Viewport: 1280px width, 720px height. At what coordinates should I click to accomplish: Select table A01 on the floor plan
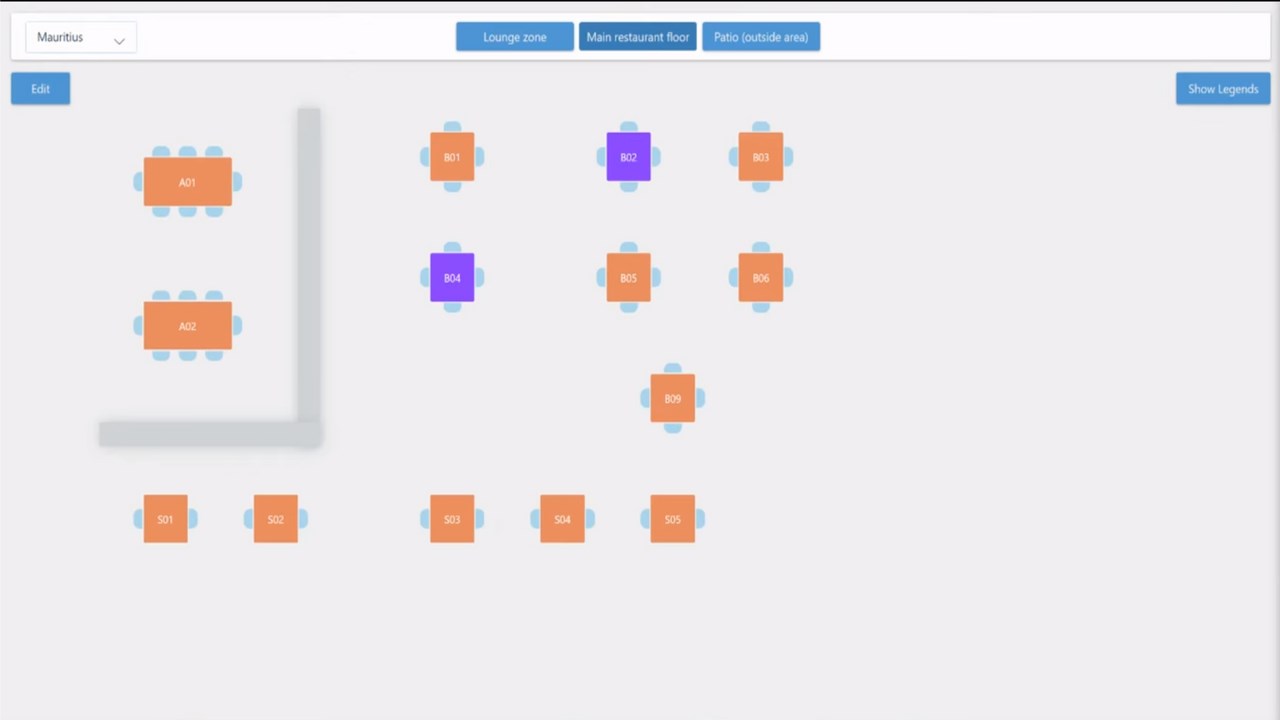[188, 182]
